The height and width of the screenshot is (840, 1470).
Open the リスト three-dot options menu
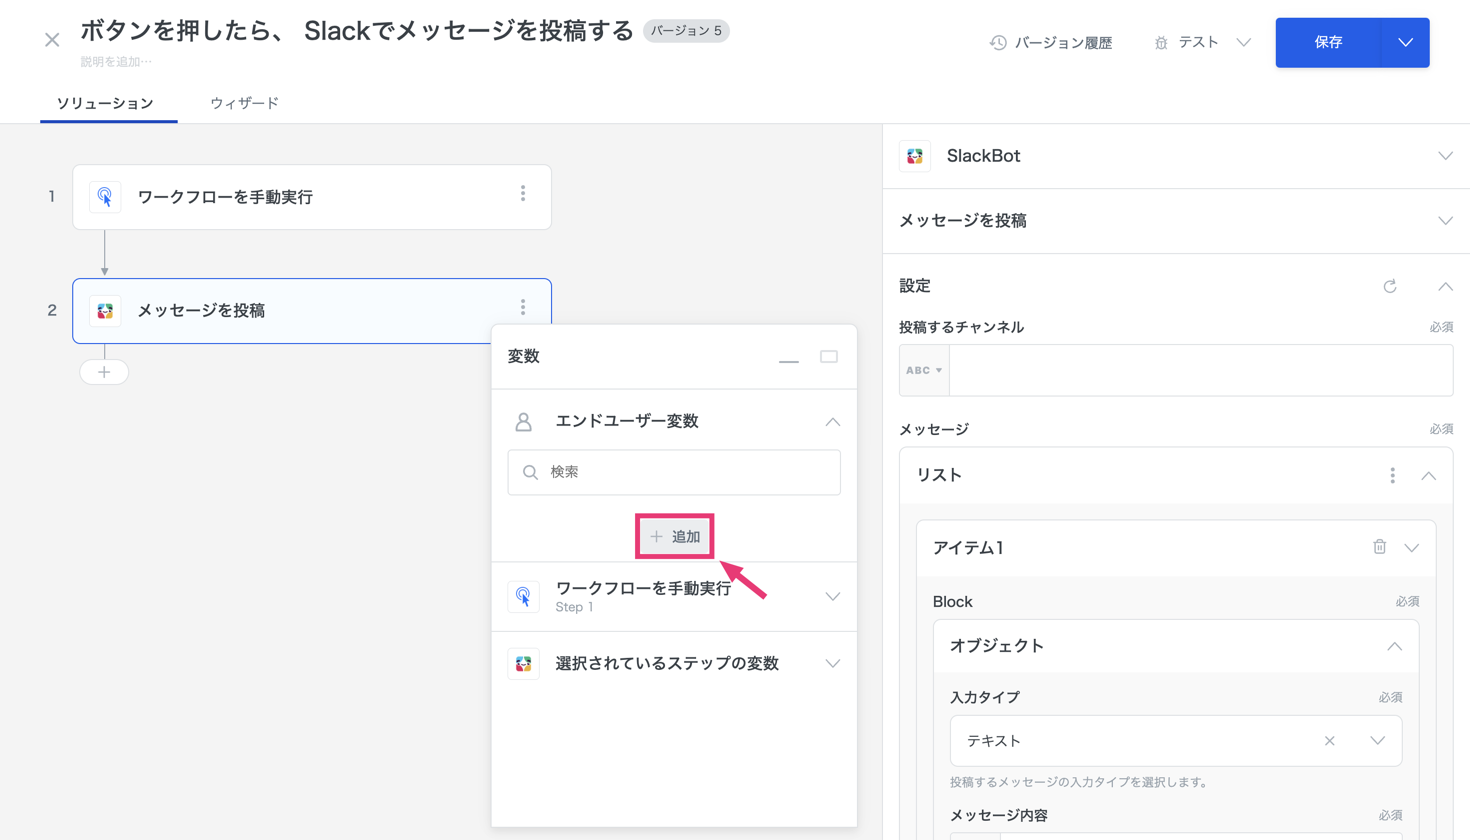(x=1392, y=476)
